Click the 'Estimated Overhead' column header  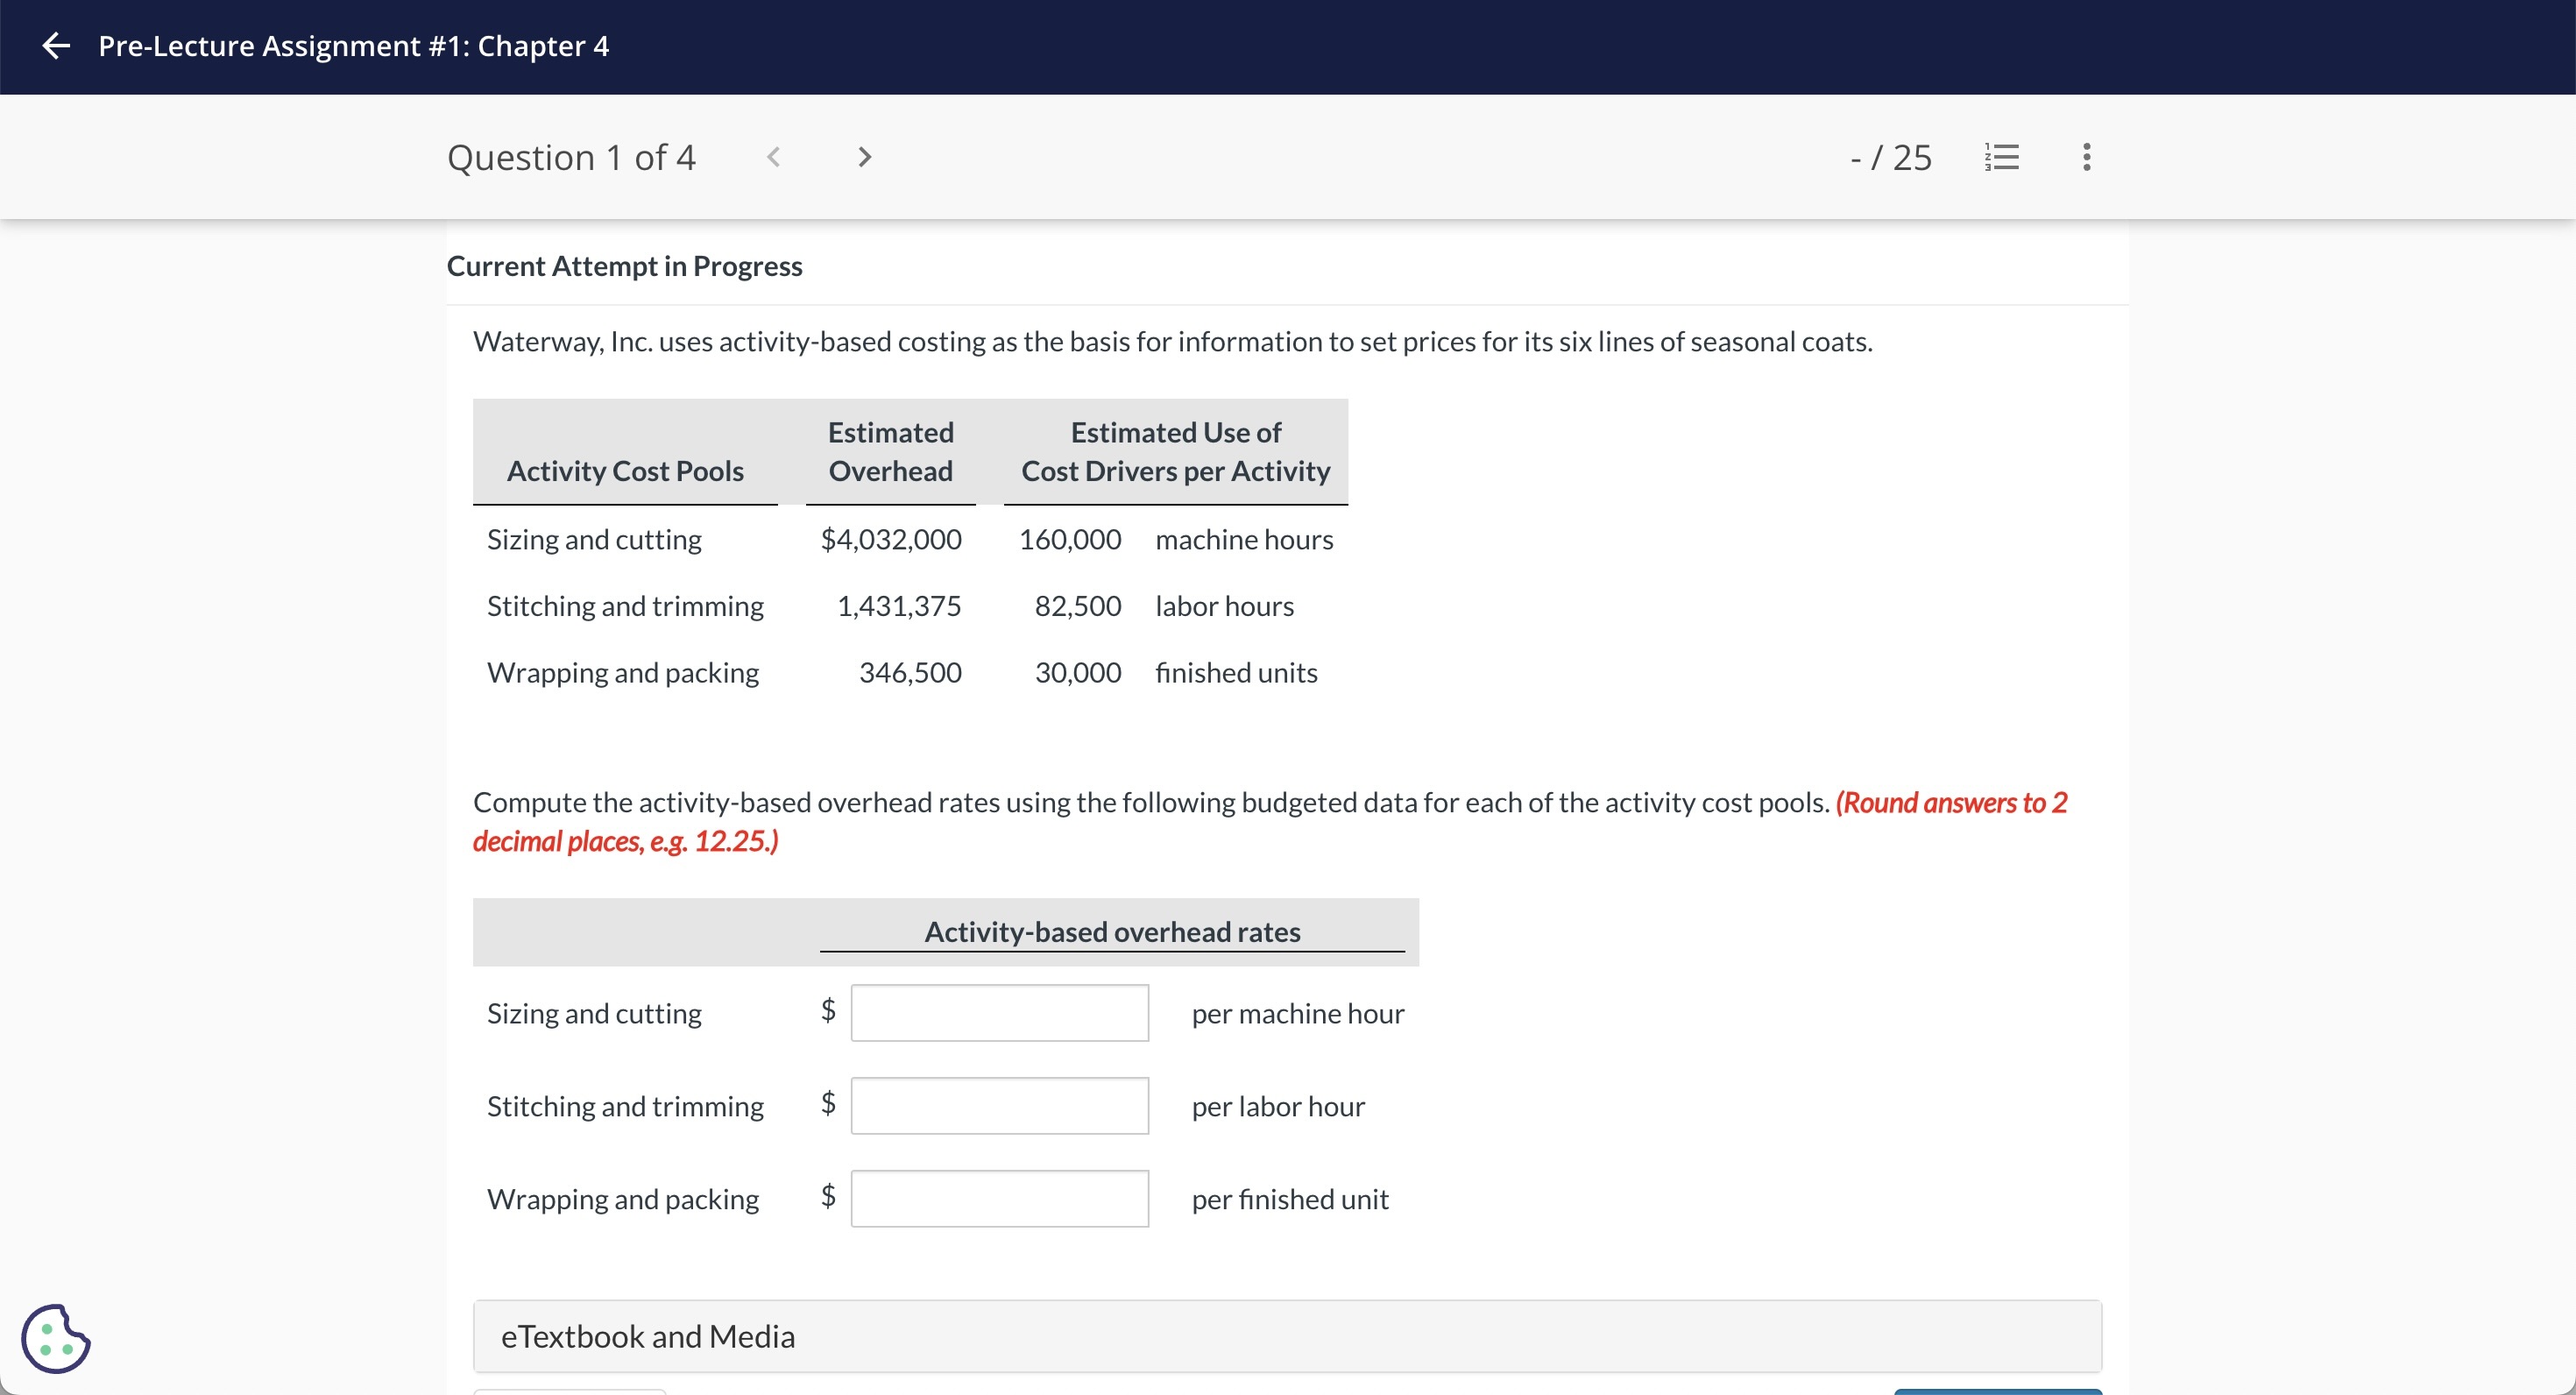(x=890, y=452)
